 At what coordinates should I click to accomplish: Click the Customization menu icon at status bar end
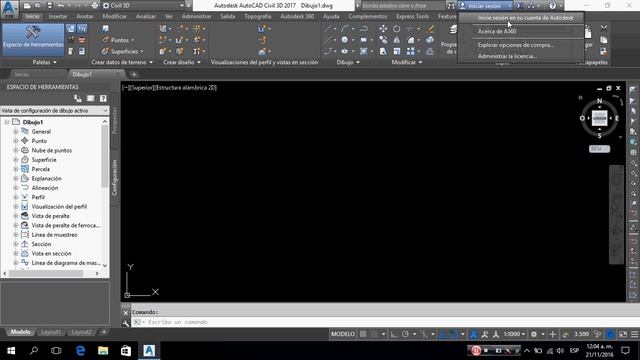634,334
